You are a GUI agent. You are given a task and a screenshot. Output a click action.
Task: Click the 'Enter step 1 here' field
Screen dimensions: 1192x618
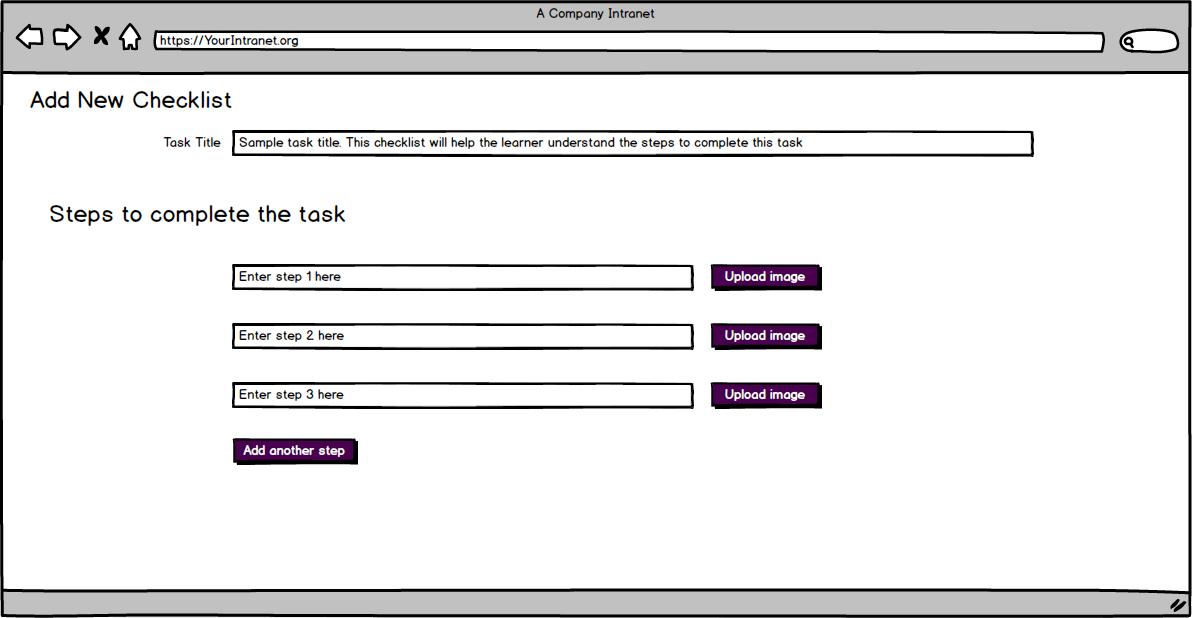(x=462, y=277)
